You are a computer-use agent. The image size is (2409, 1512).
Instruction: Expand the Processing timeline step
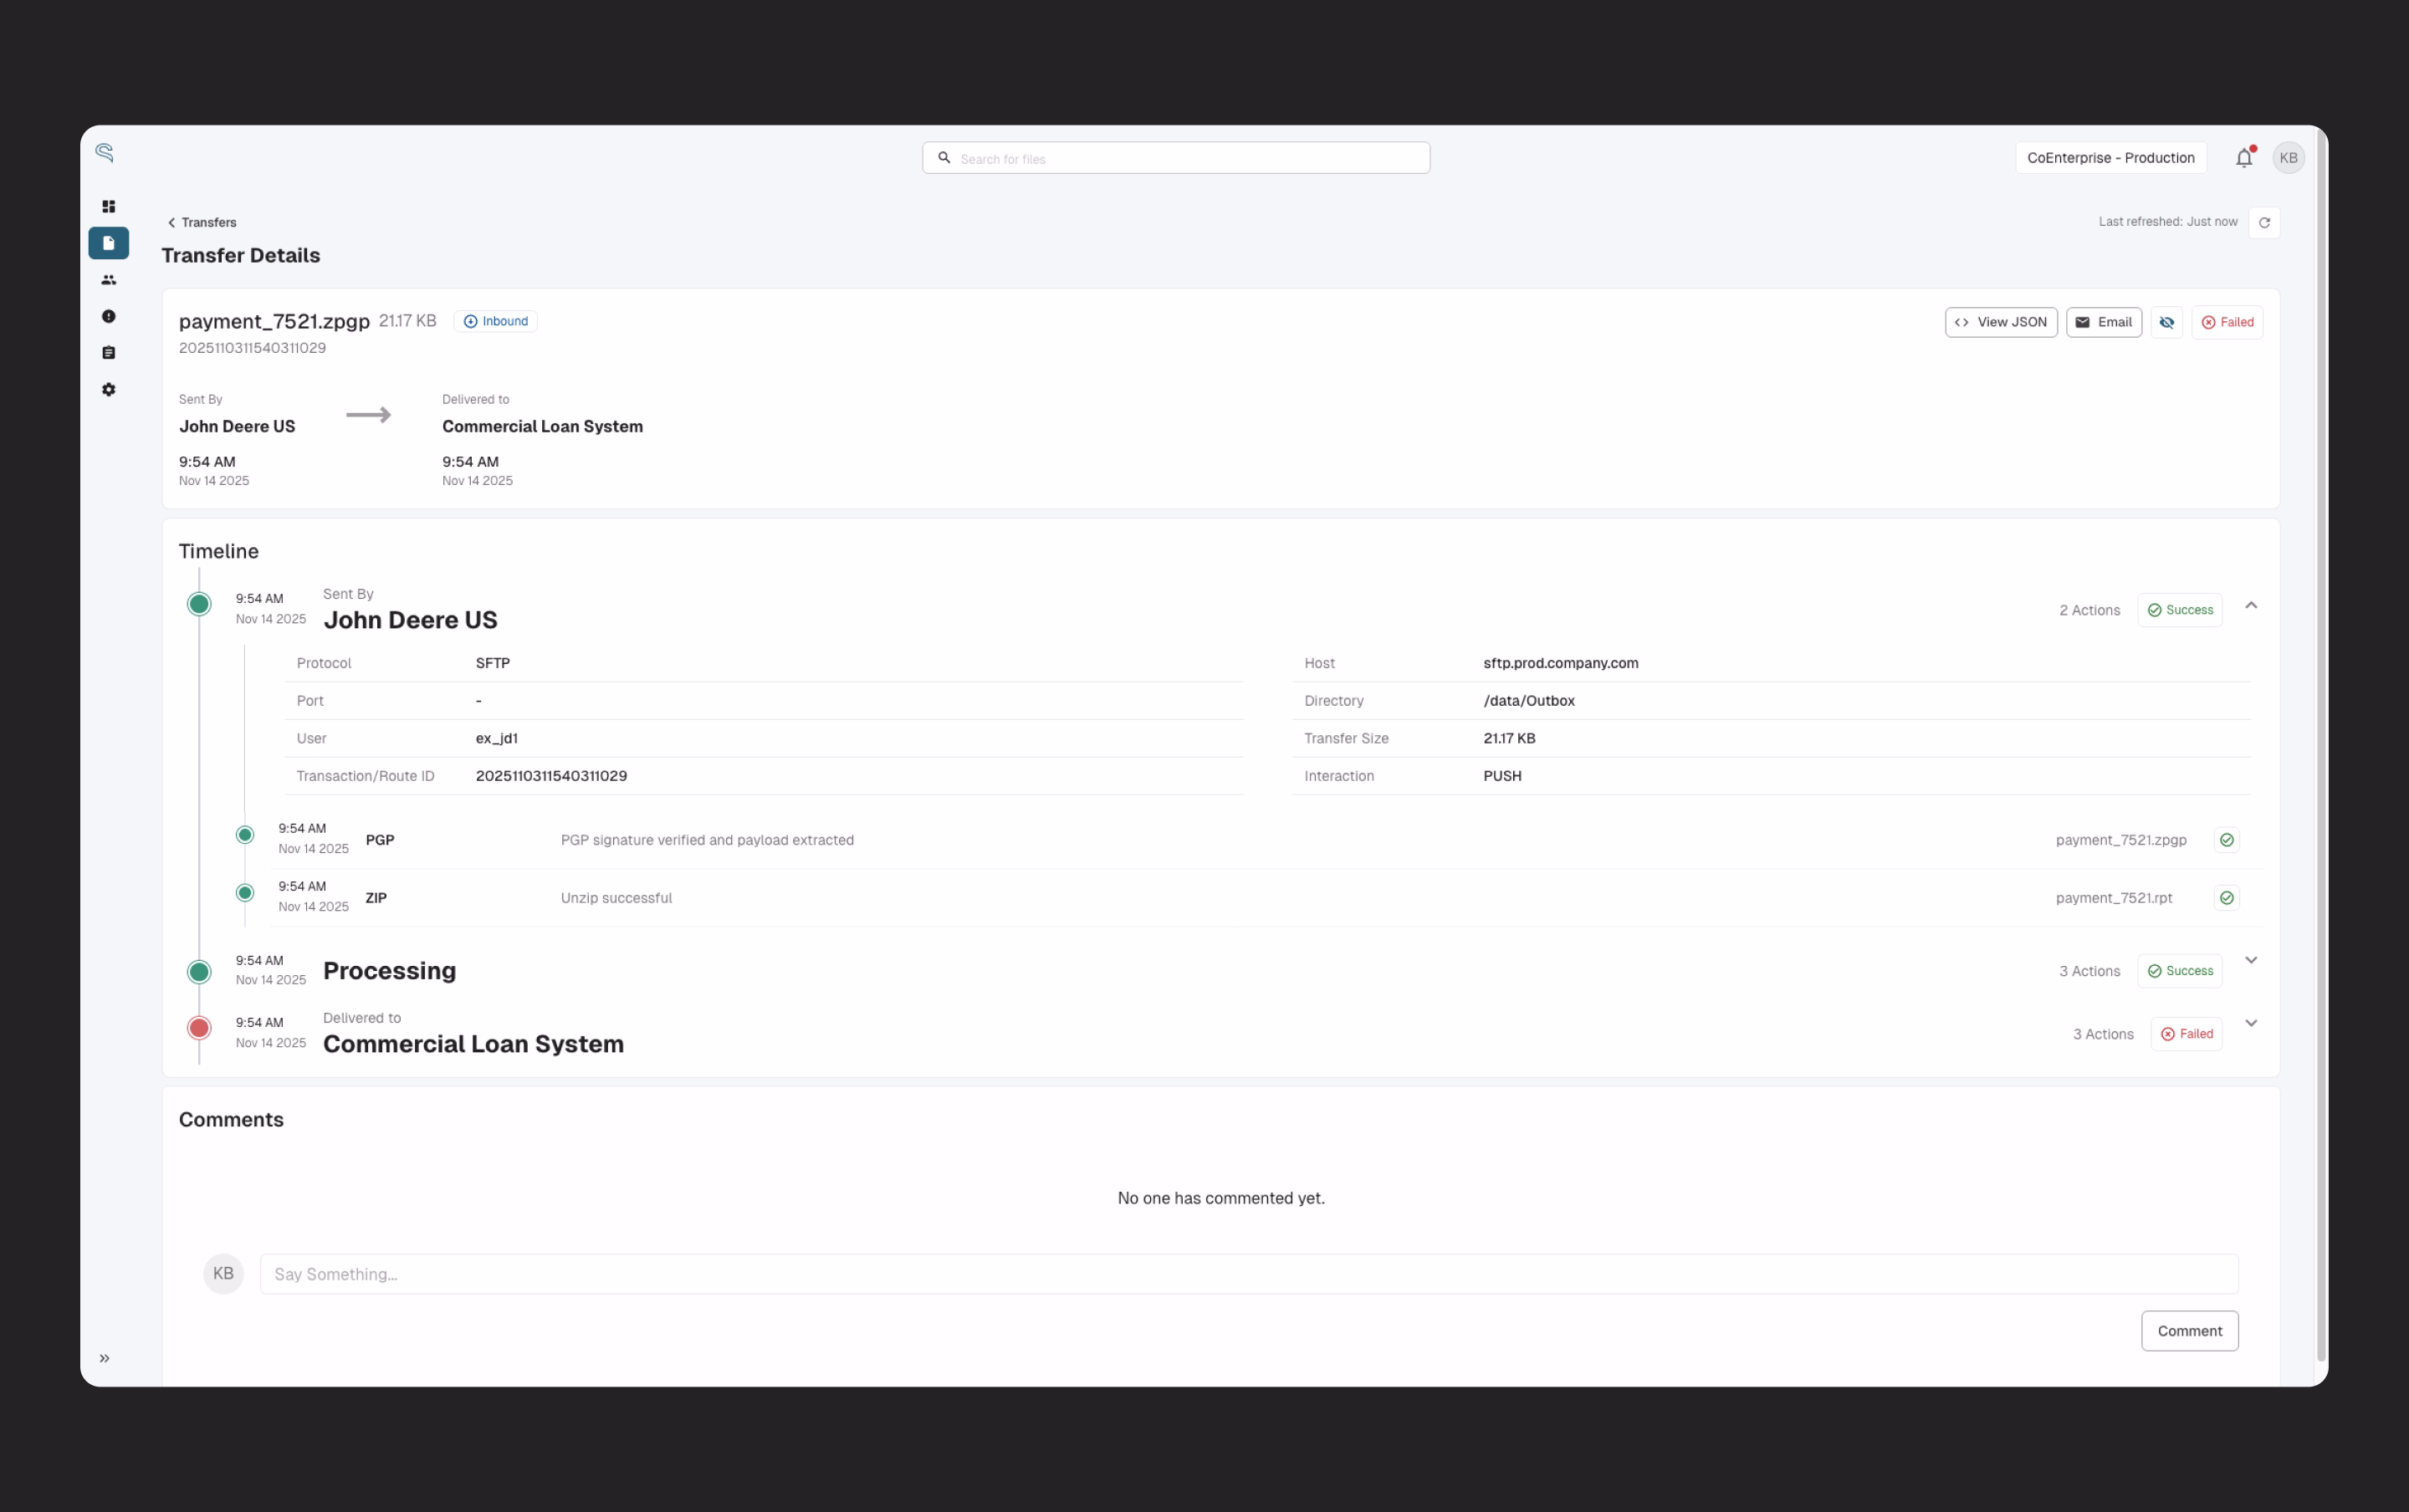[2252, 959]
